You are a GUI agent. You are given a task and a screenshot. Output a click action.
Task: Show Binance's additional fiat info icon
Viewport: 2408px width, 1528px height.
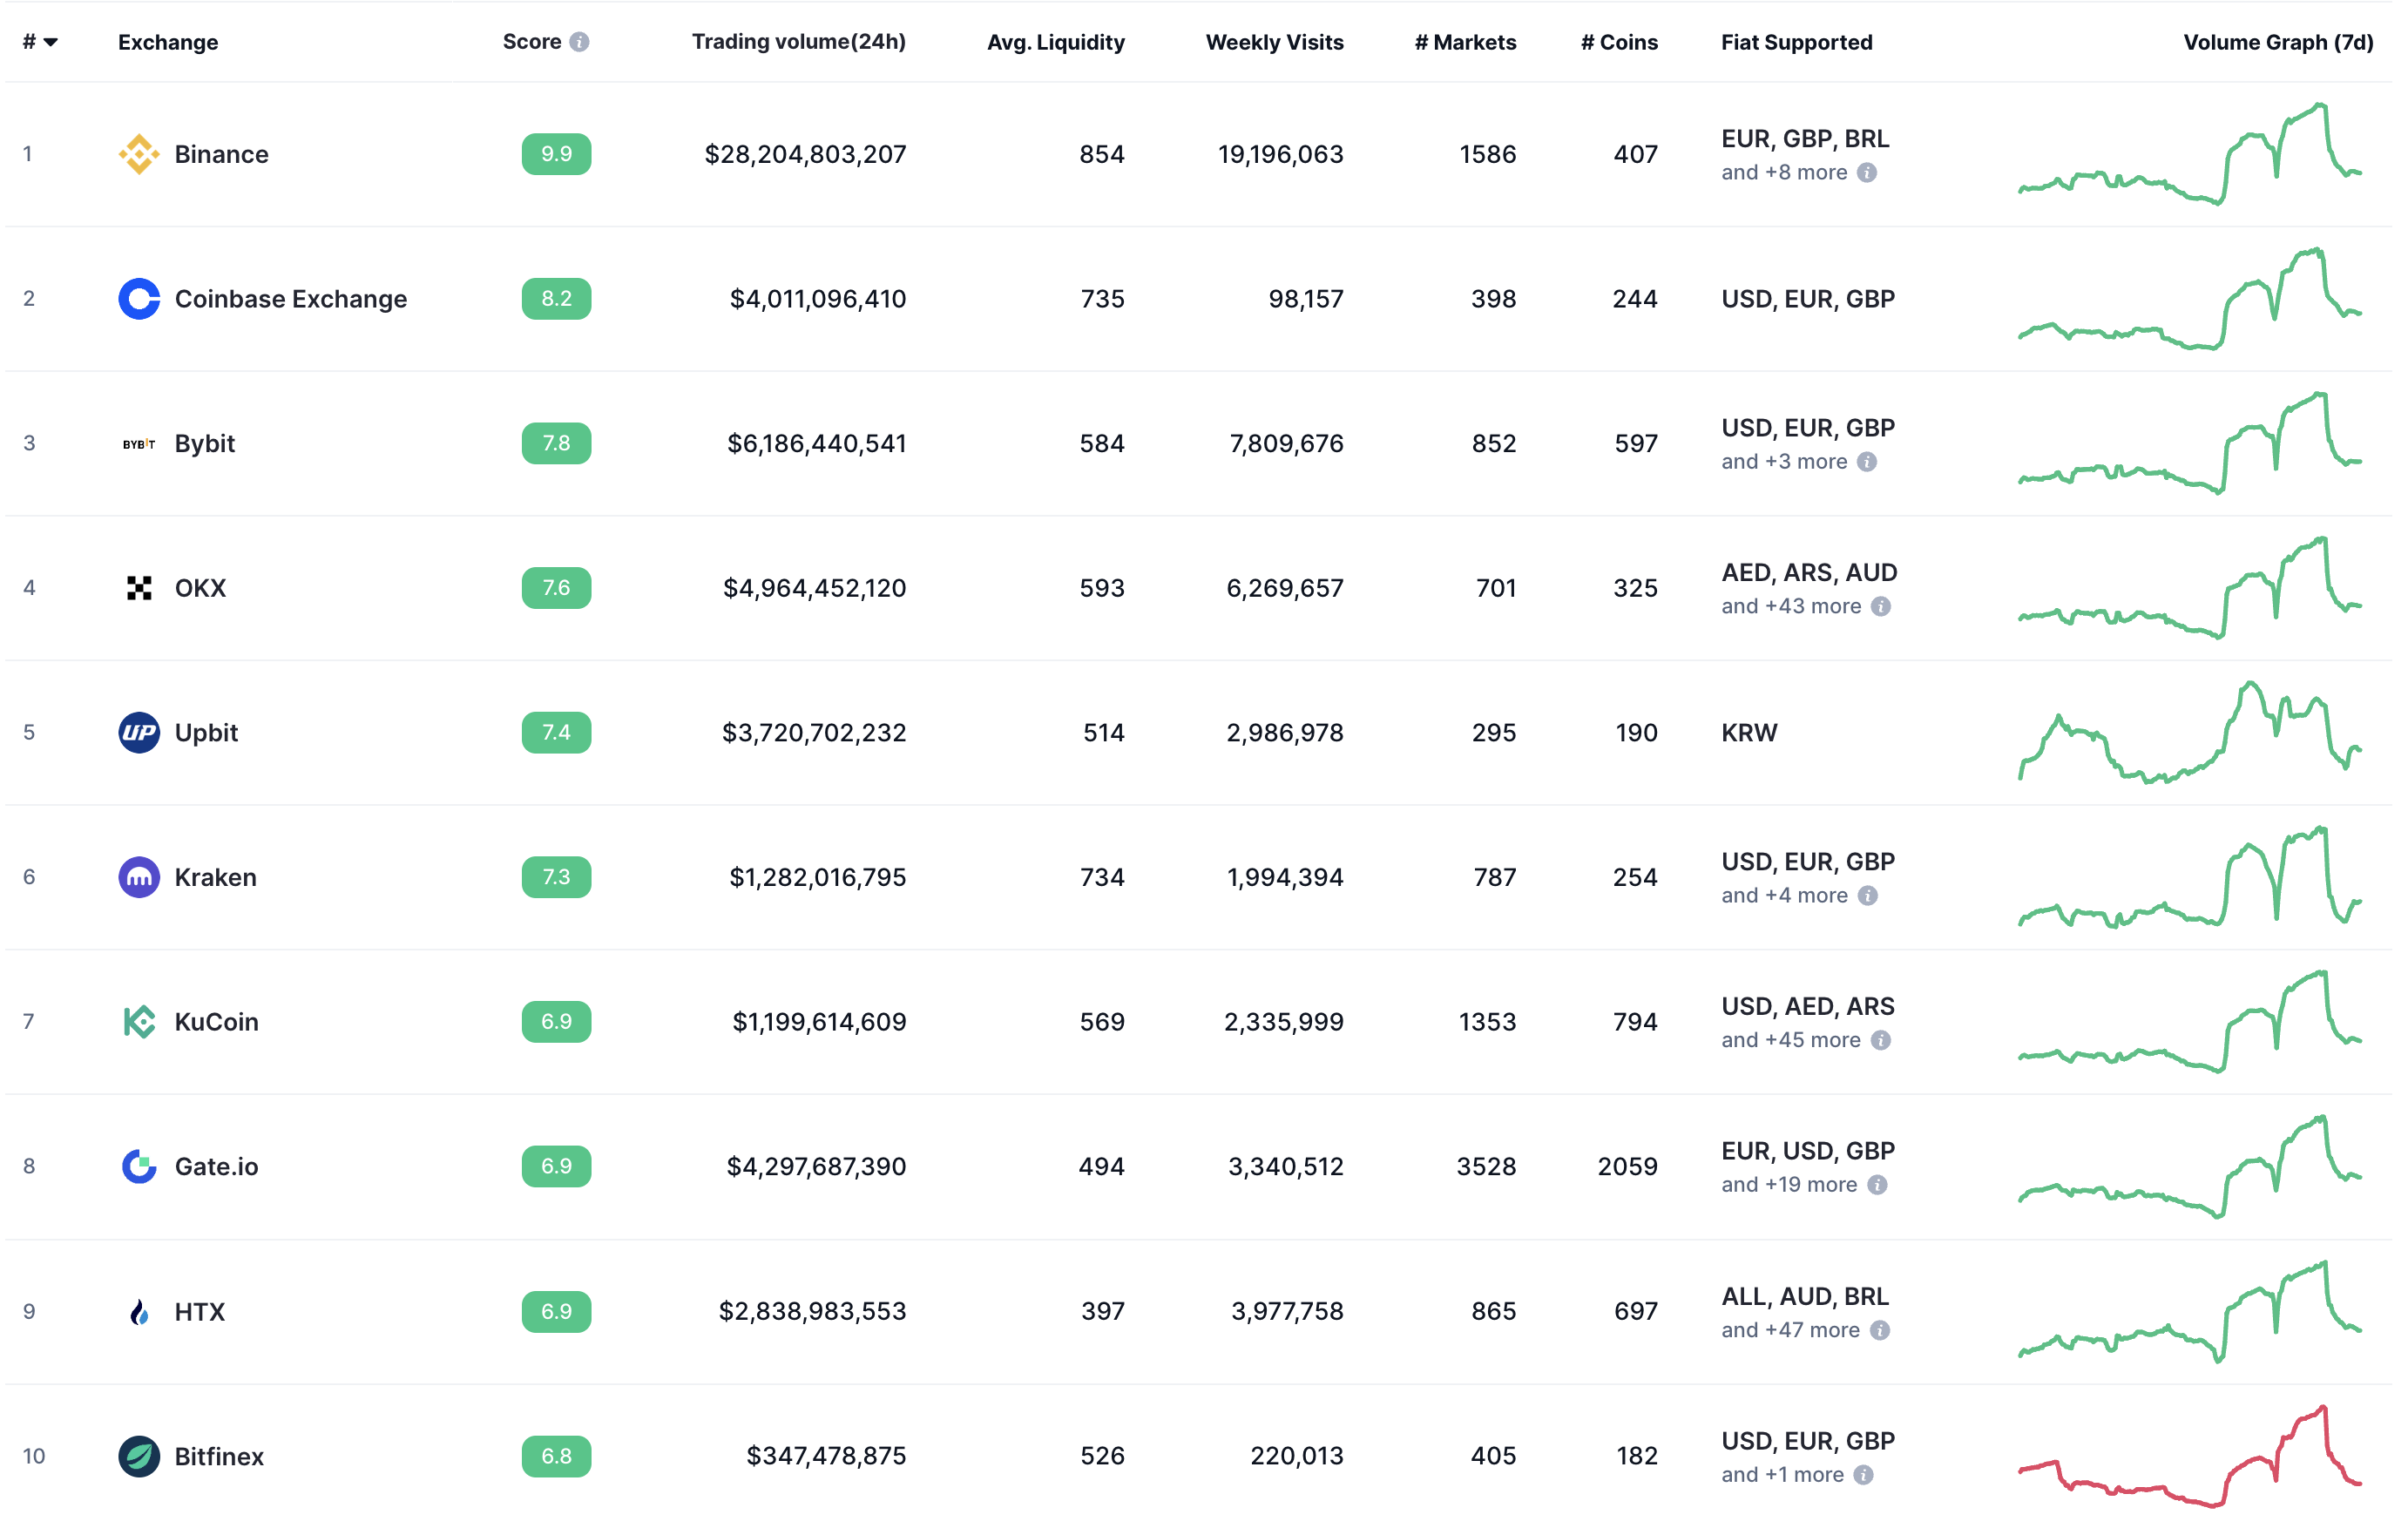1867,173
